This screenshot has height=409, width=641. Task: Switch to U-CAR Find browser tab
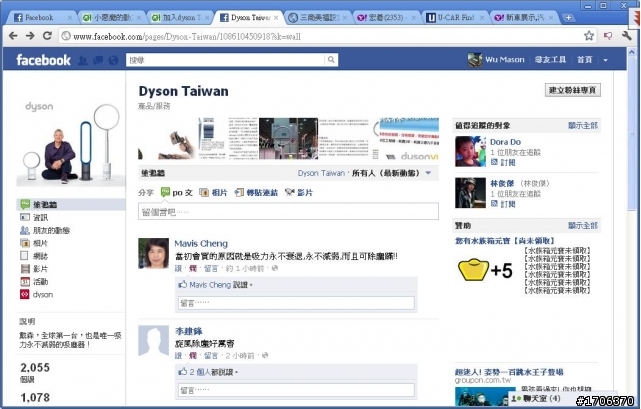point(455,18)
